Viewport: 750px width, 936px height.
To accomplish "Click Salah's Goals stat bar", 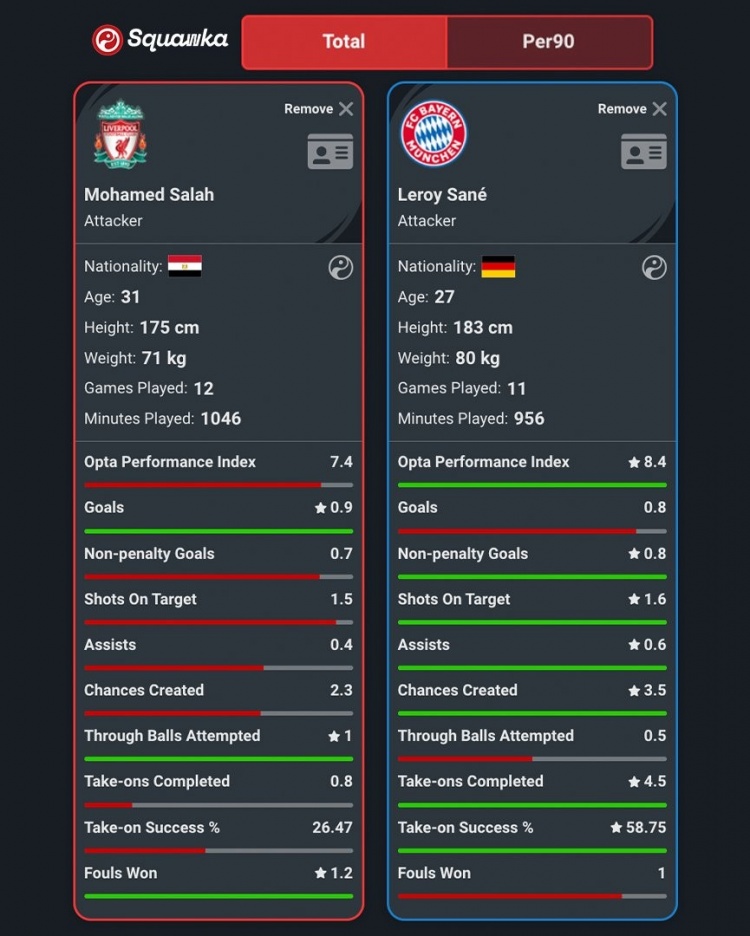I will [218, 531].
